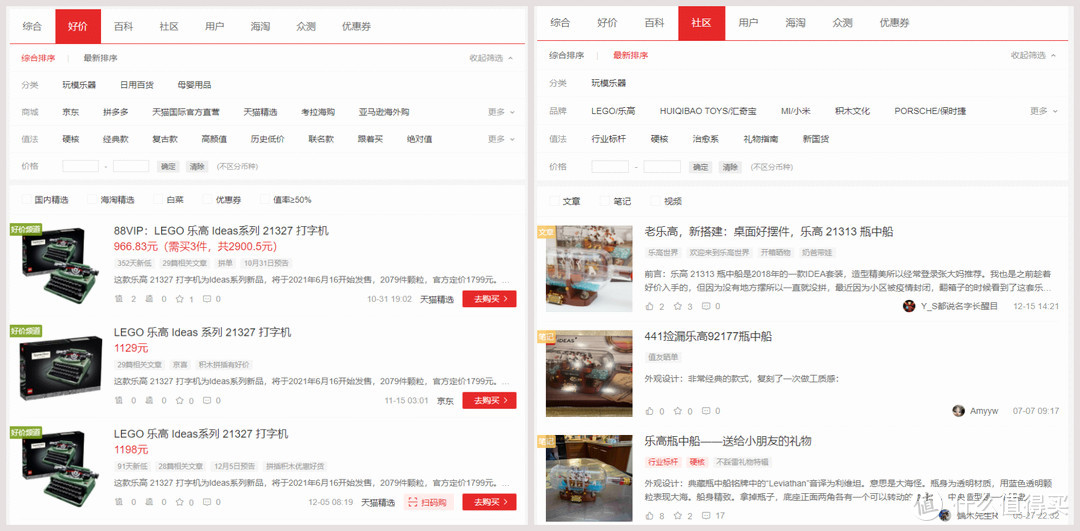Filter by 历史低价 in the 值法 row

click(x=267, y=138)
